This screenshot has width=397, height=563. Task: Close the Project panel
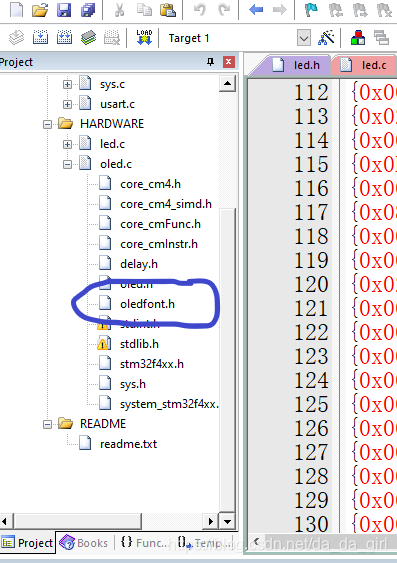click(x=229, y=62)
